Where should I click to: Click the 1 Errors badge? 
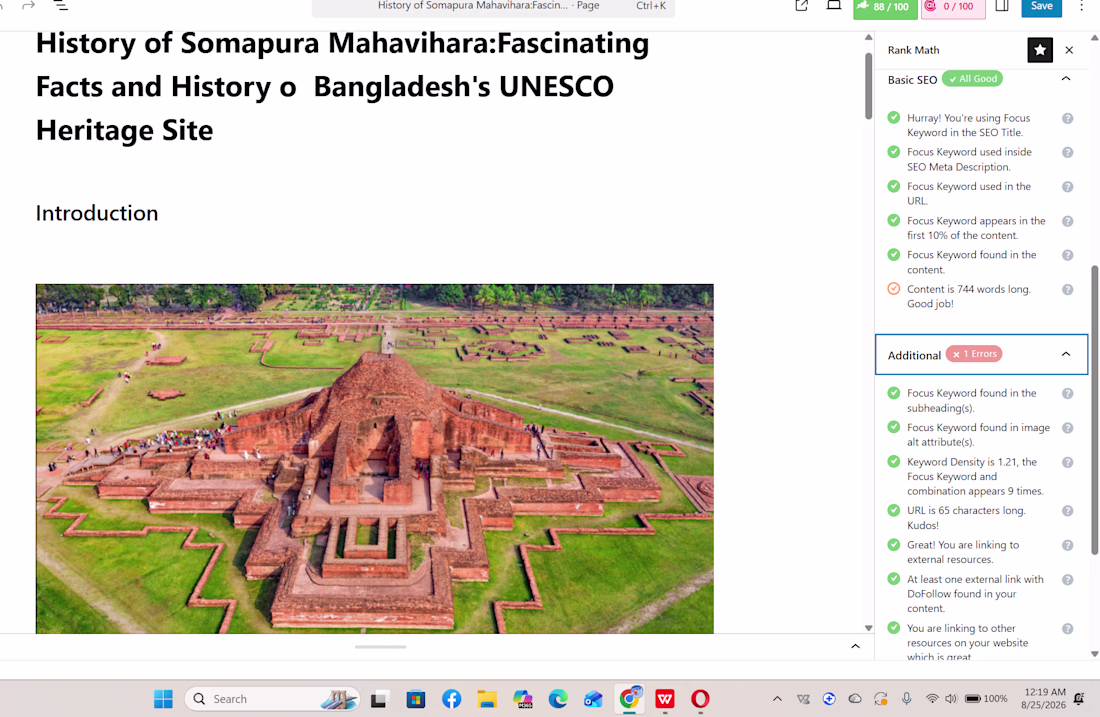974,354
